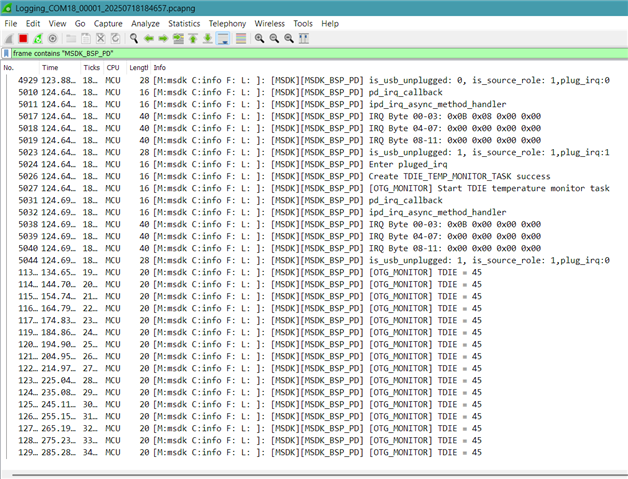Open the Telephony menu

[227, 24]
